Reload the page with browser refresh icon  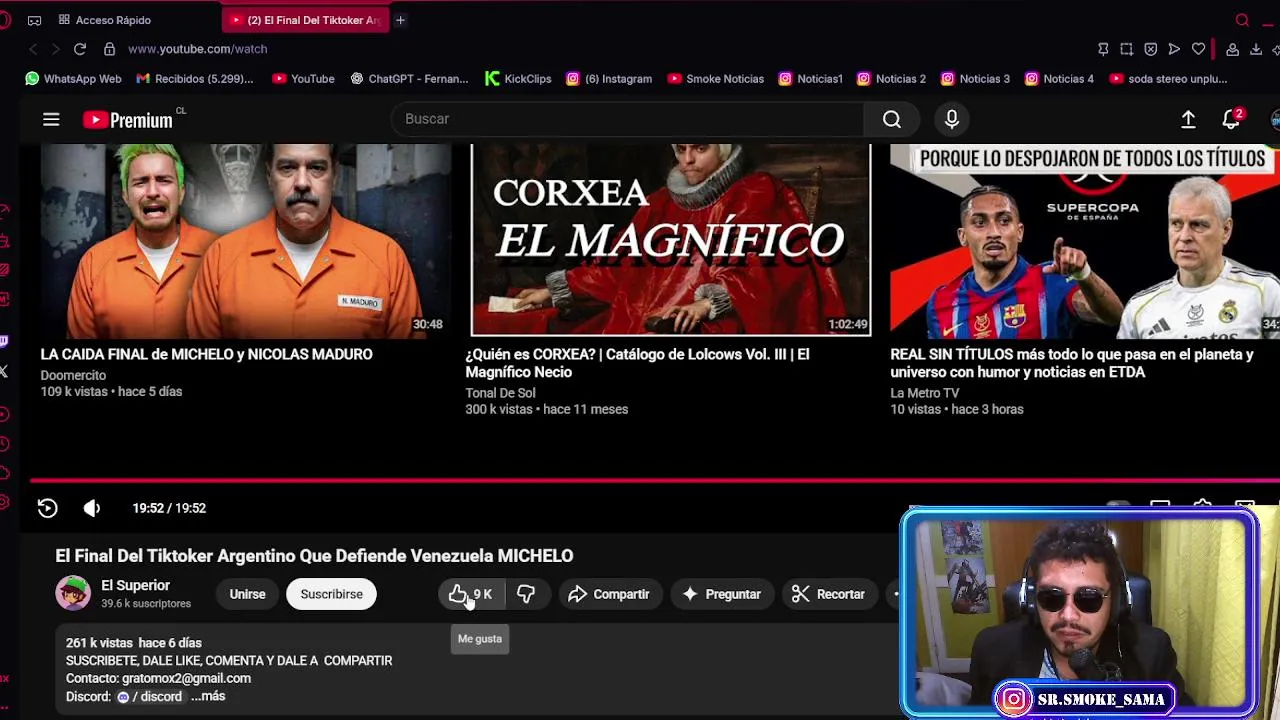click(x=80, y=48)
